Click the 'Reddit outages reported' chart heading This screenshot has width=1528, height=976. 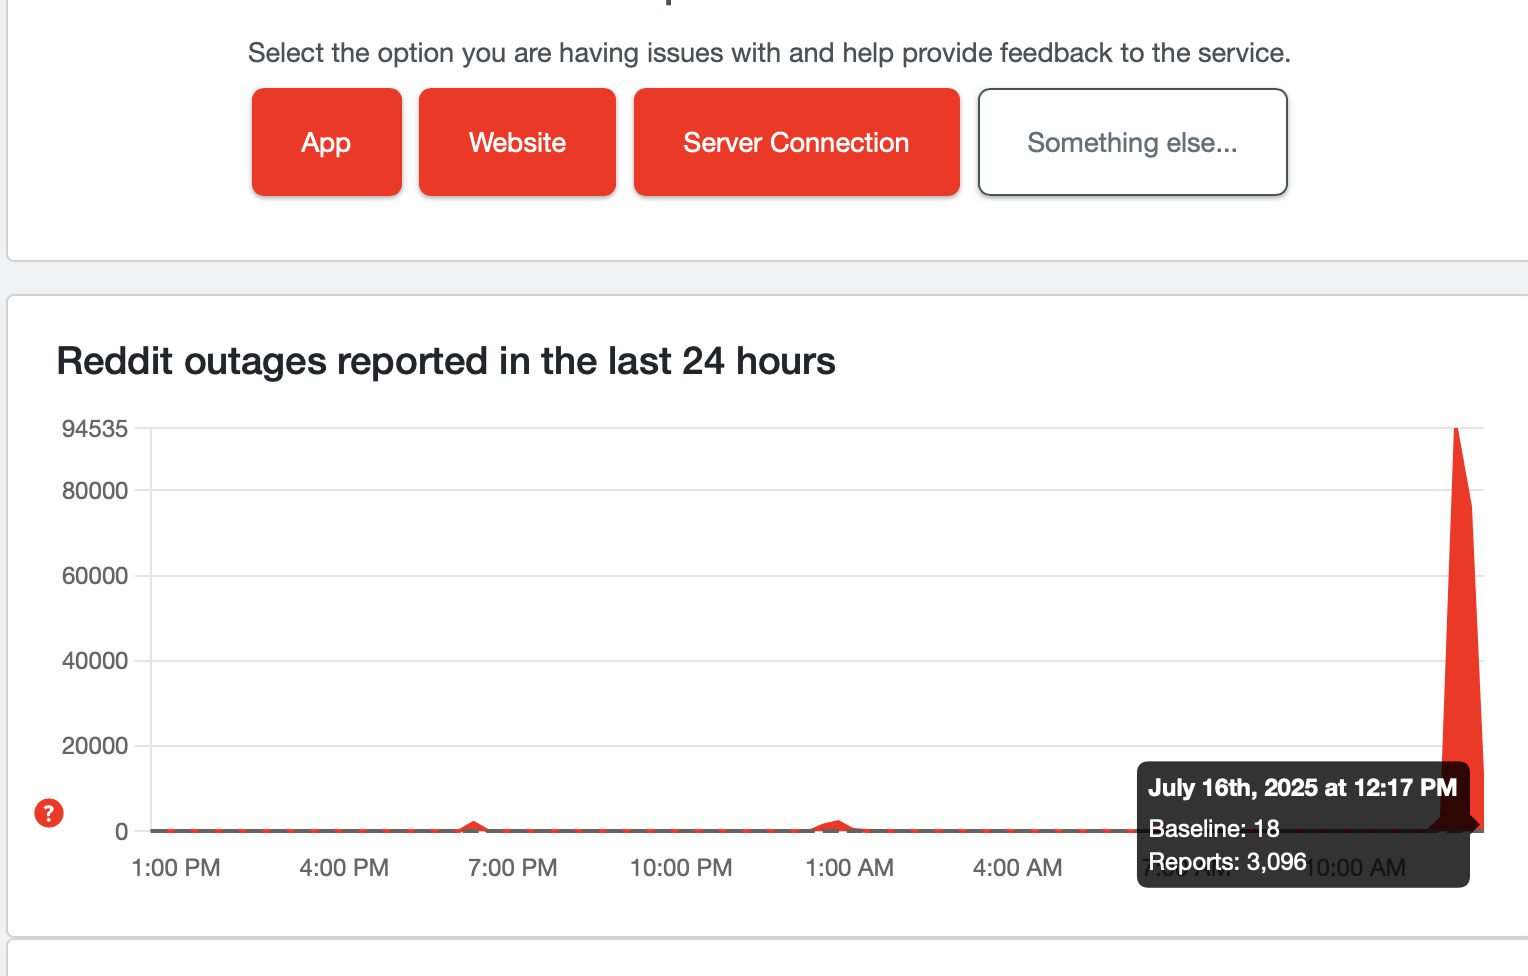pyautogui.click(x=446, y=361)
